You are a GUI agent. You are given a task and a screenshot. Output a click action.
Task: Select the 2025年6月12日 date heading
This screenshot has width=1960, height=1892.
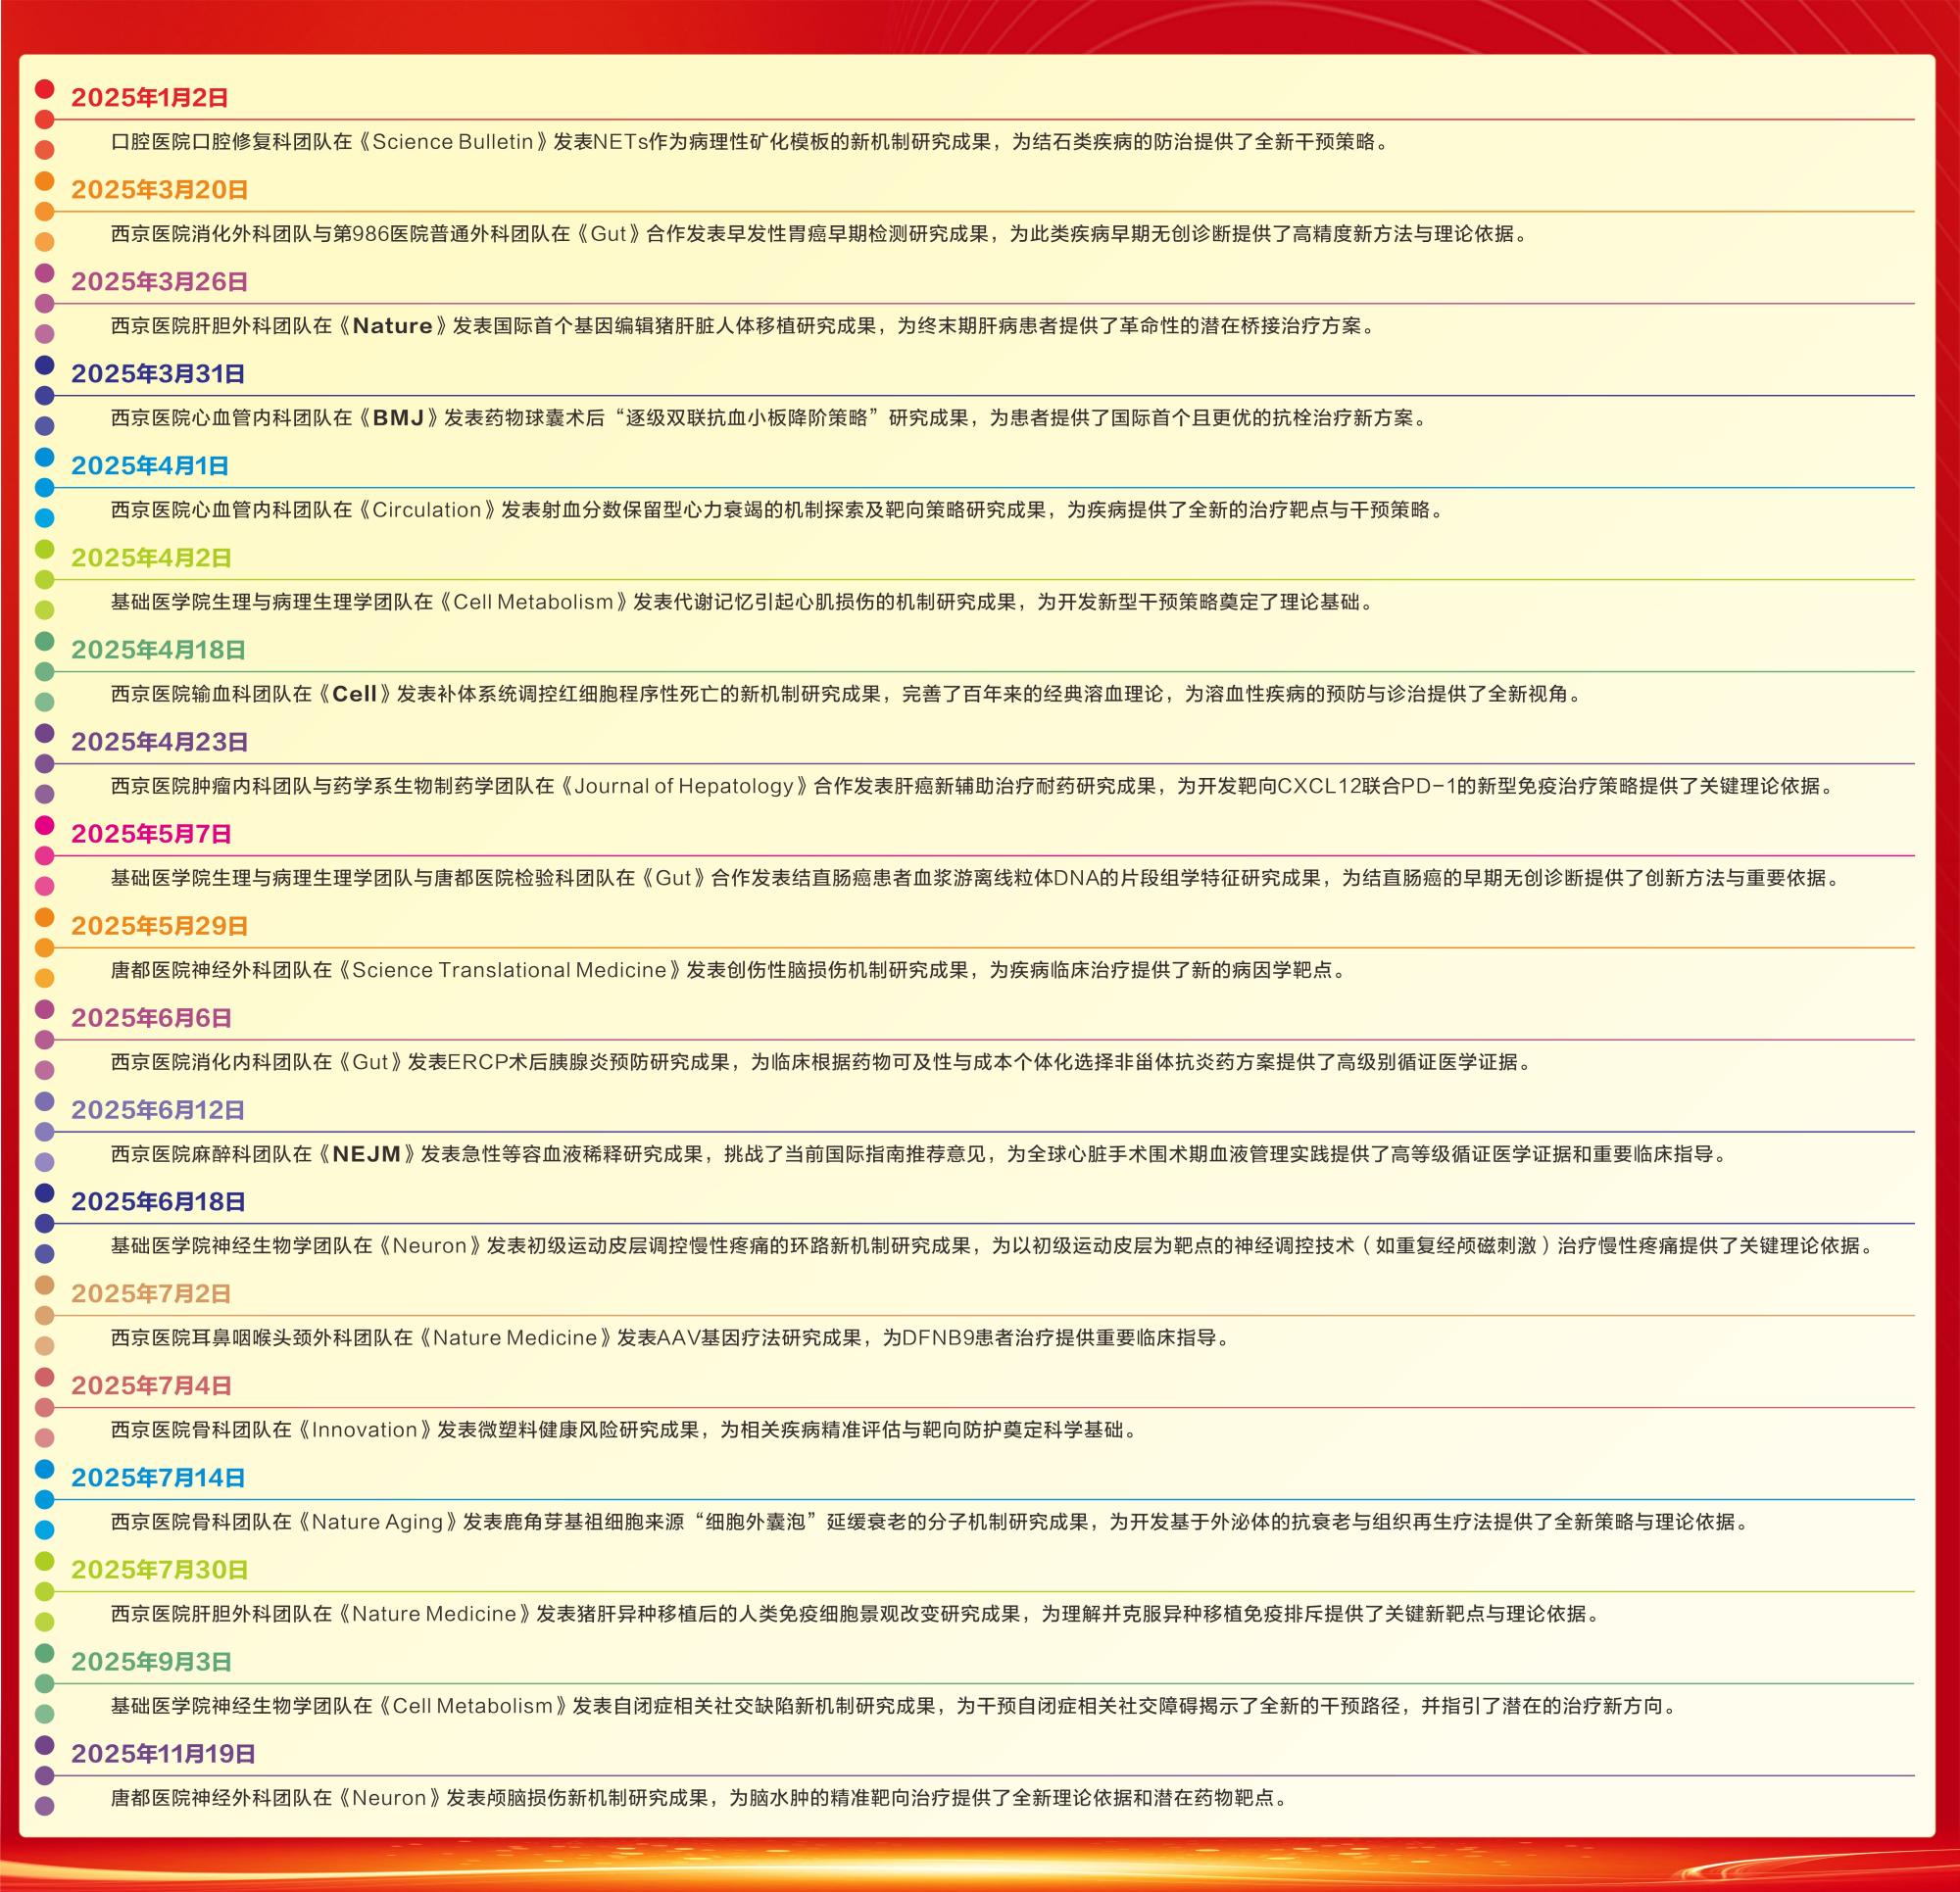click(157, 1110)
